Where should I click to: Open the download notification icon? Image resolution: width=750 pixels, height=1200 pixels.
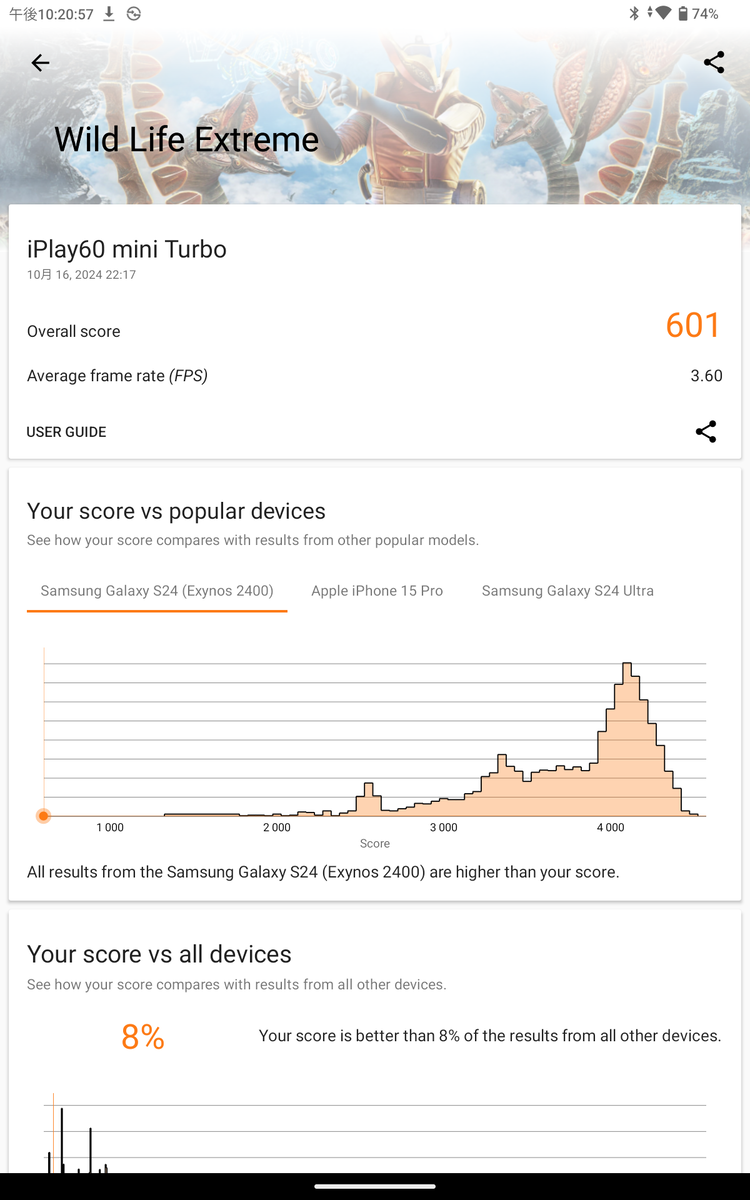tap(109, 14)
